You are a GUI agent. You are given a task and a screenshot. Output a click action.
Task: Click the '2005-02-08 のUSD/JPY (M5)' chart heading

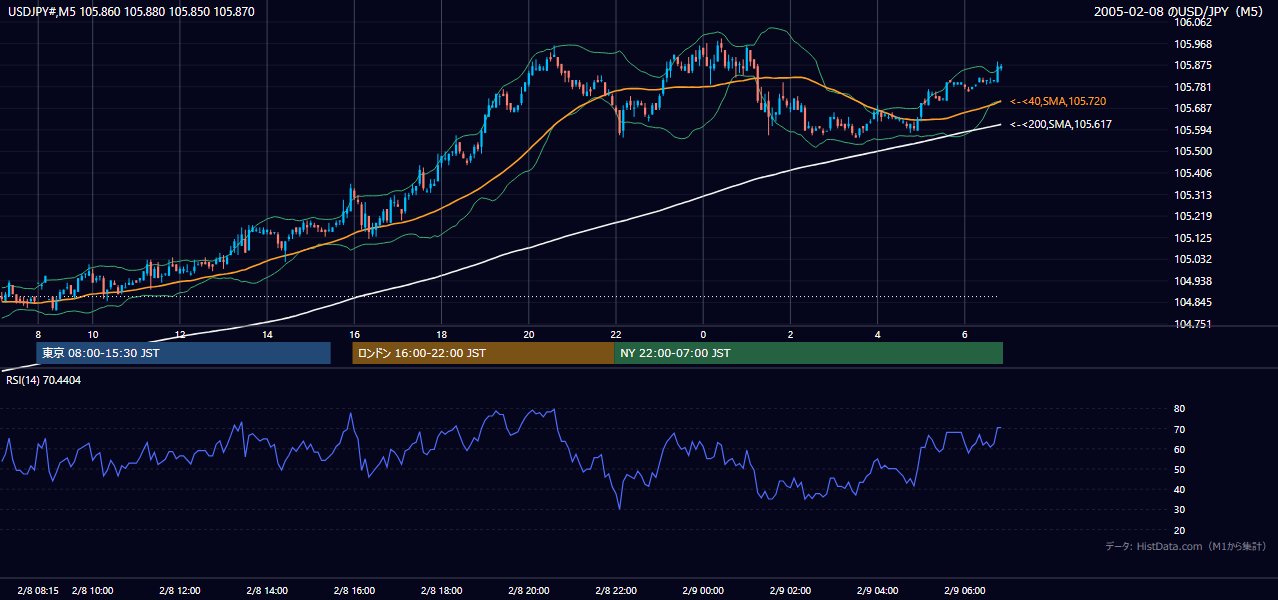[1180, 12]
